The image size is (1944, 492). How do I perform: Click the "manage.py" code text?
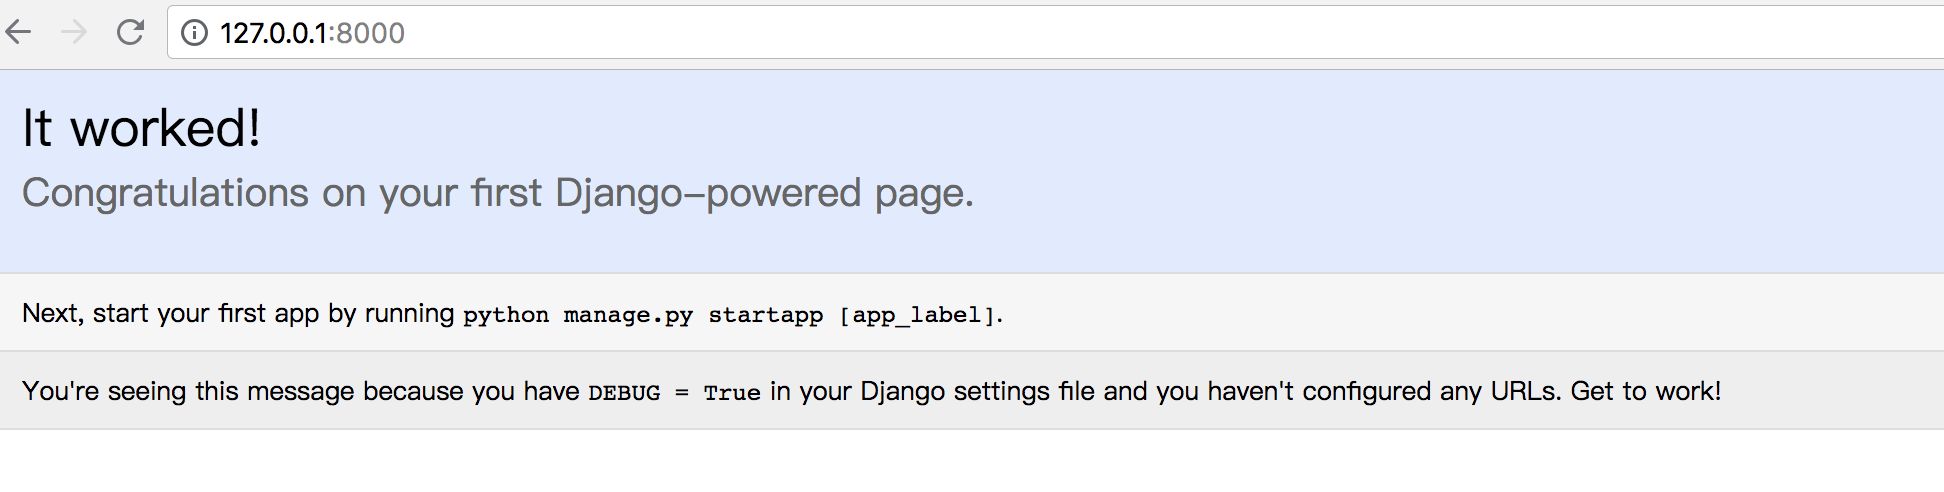[x=628, y=315]
